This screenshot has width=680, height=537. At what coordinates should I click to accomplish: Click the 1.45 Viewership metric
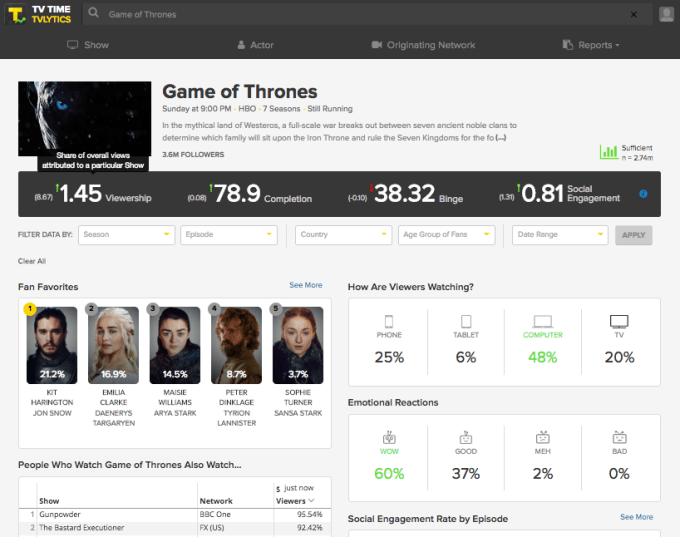click(x=93, y=194)
